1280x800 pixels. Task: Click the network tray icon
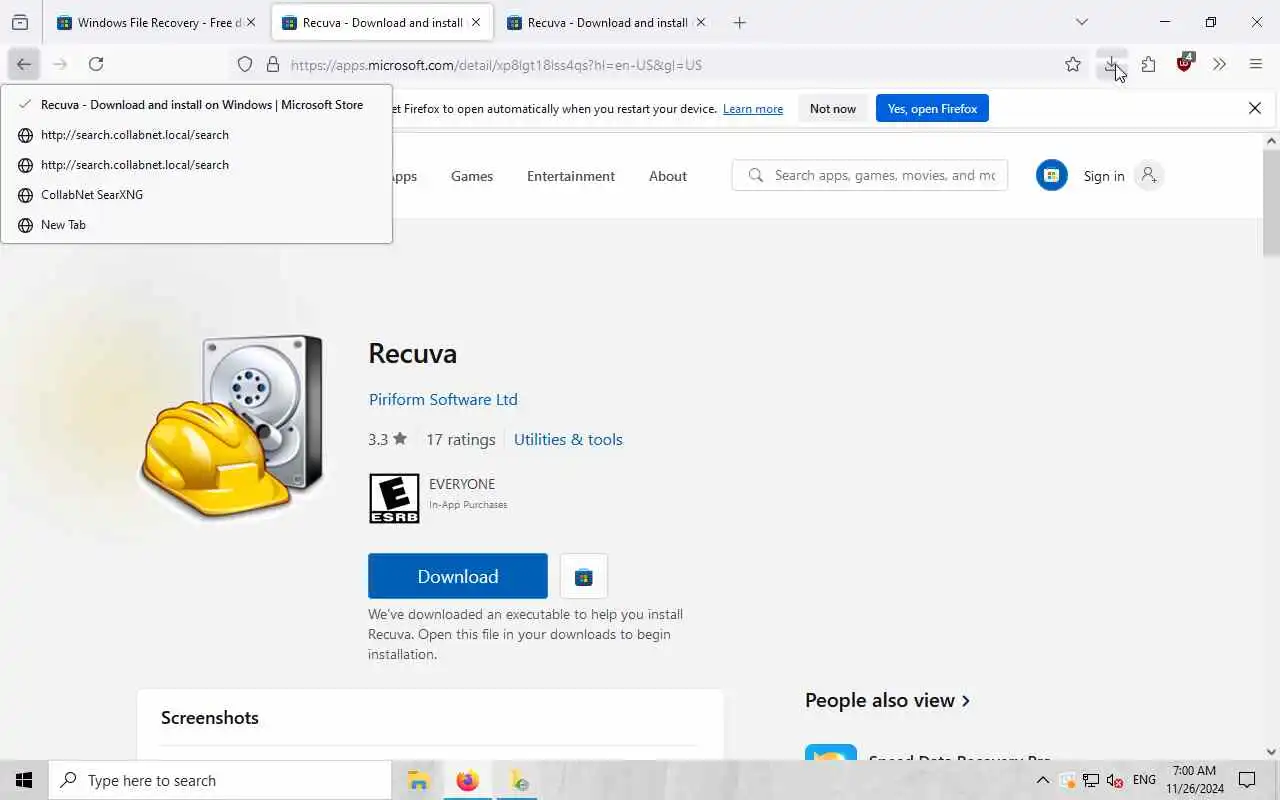tap(1091, 780)
